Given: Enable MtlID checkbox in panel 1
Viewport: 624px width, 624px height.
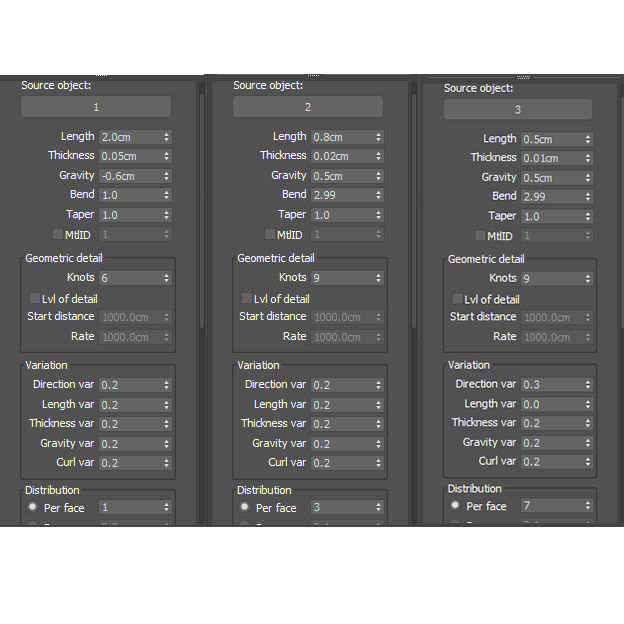Looking at the screenshot, I should pyautogui.click(x=58, y=234).
